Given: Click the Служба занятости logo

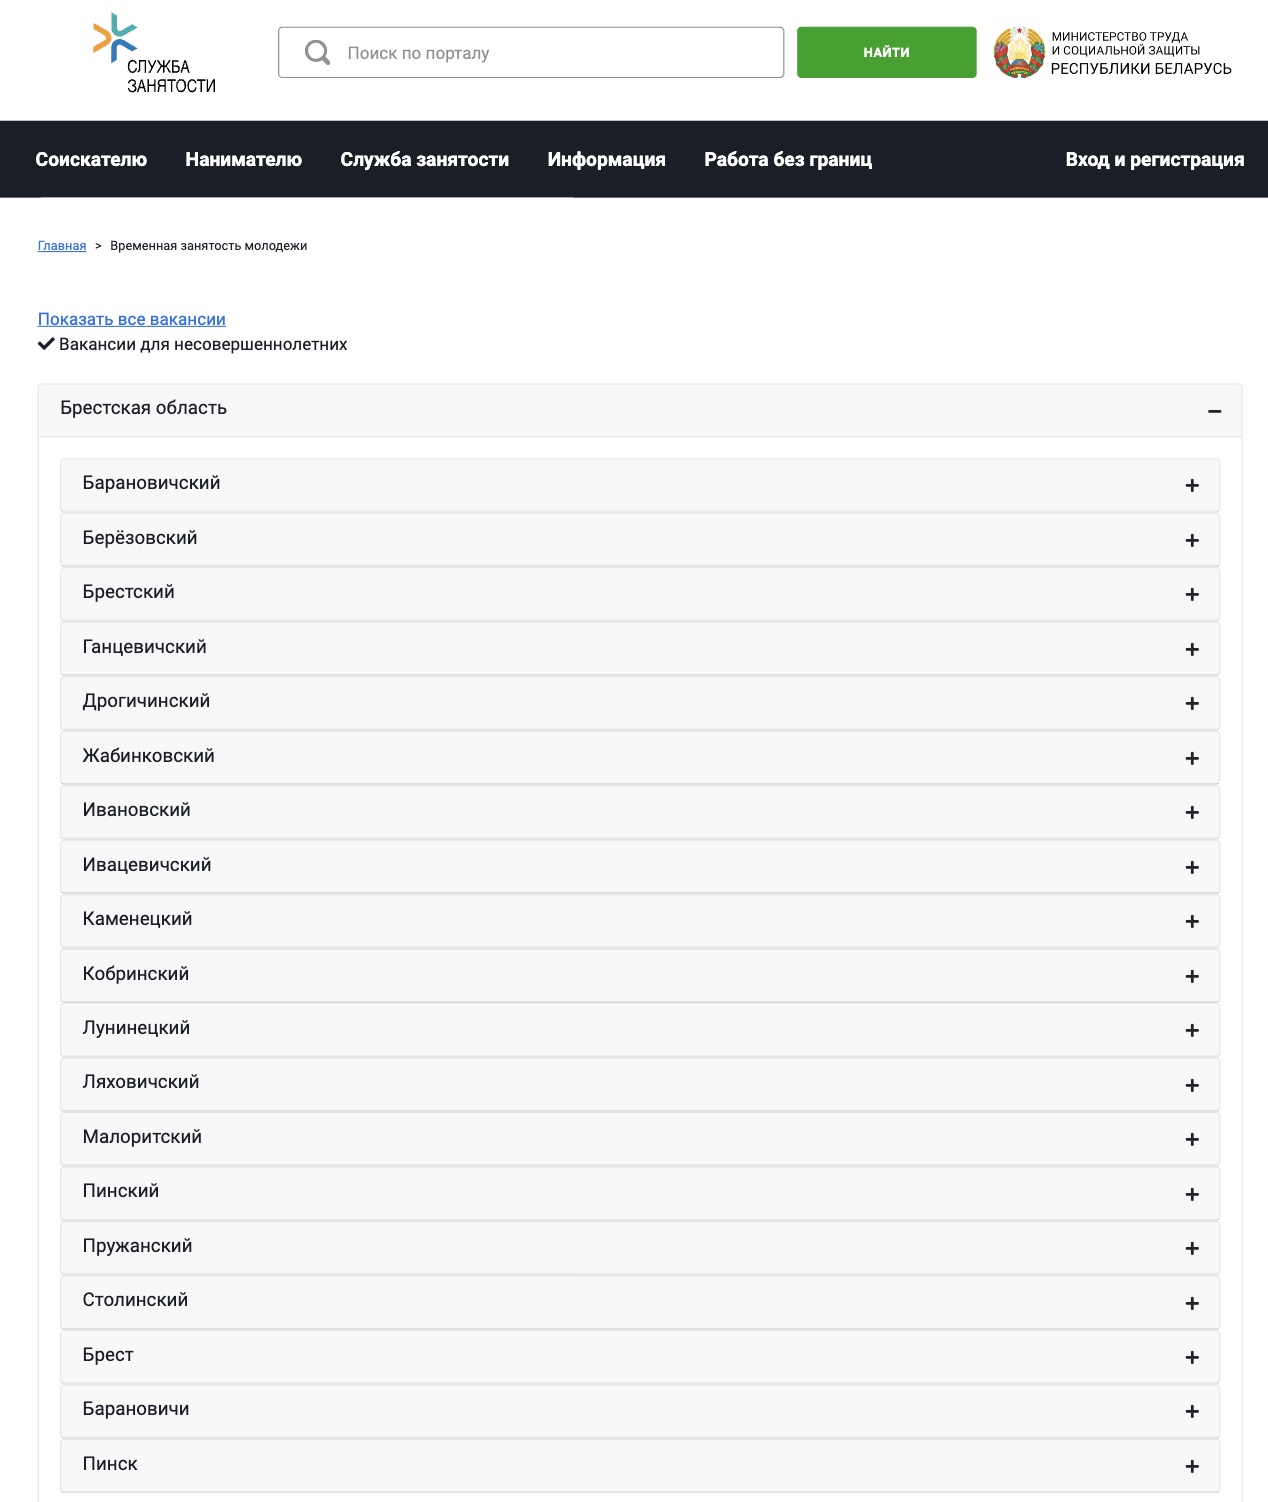Looking at the screenshot, I should point(154,54).
